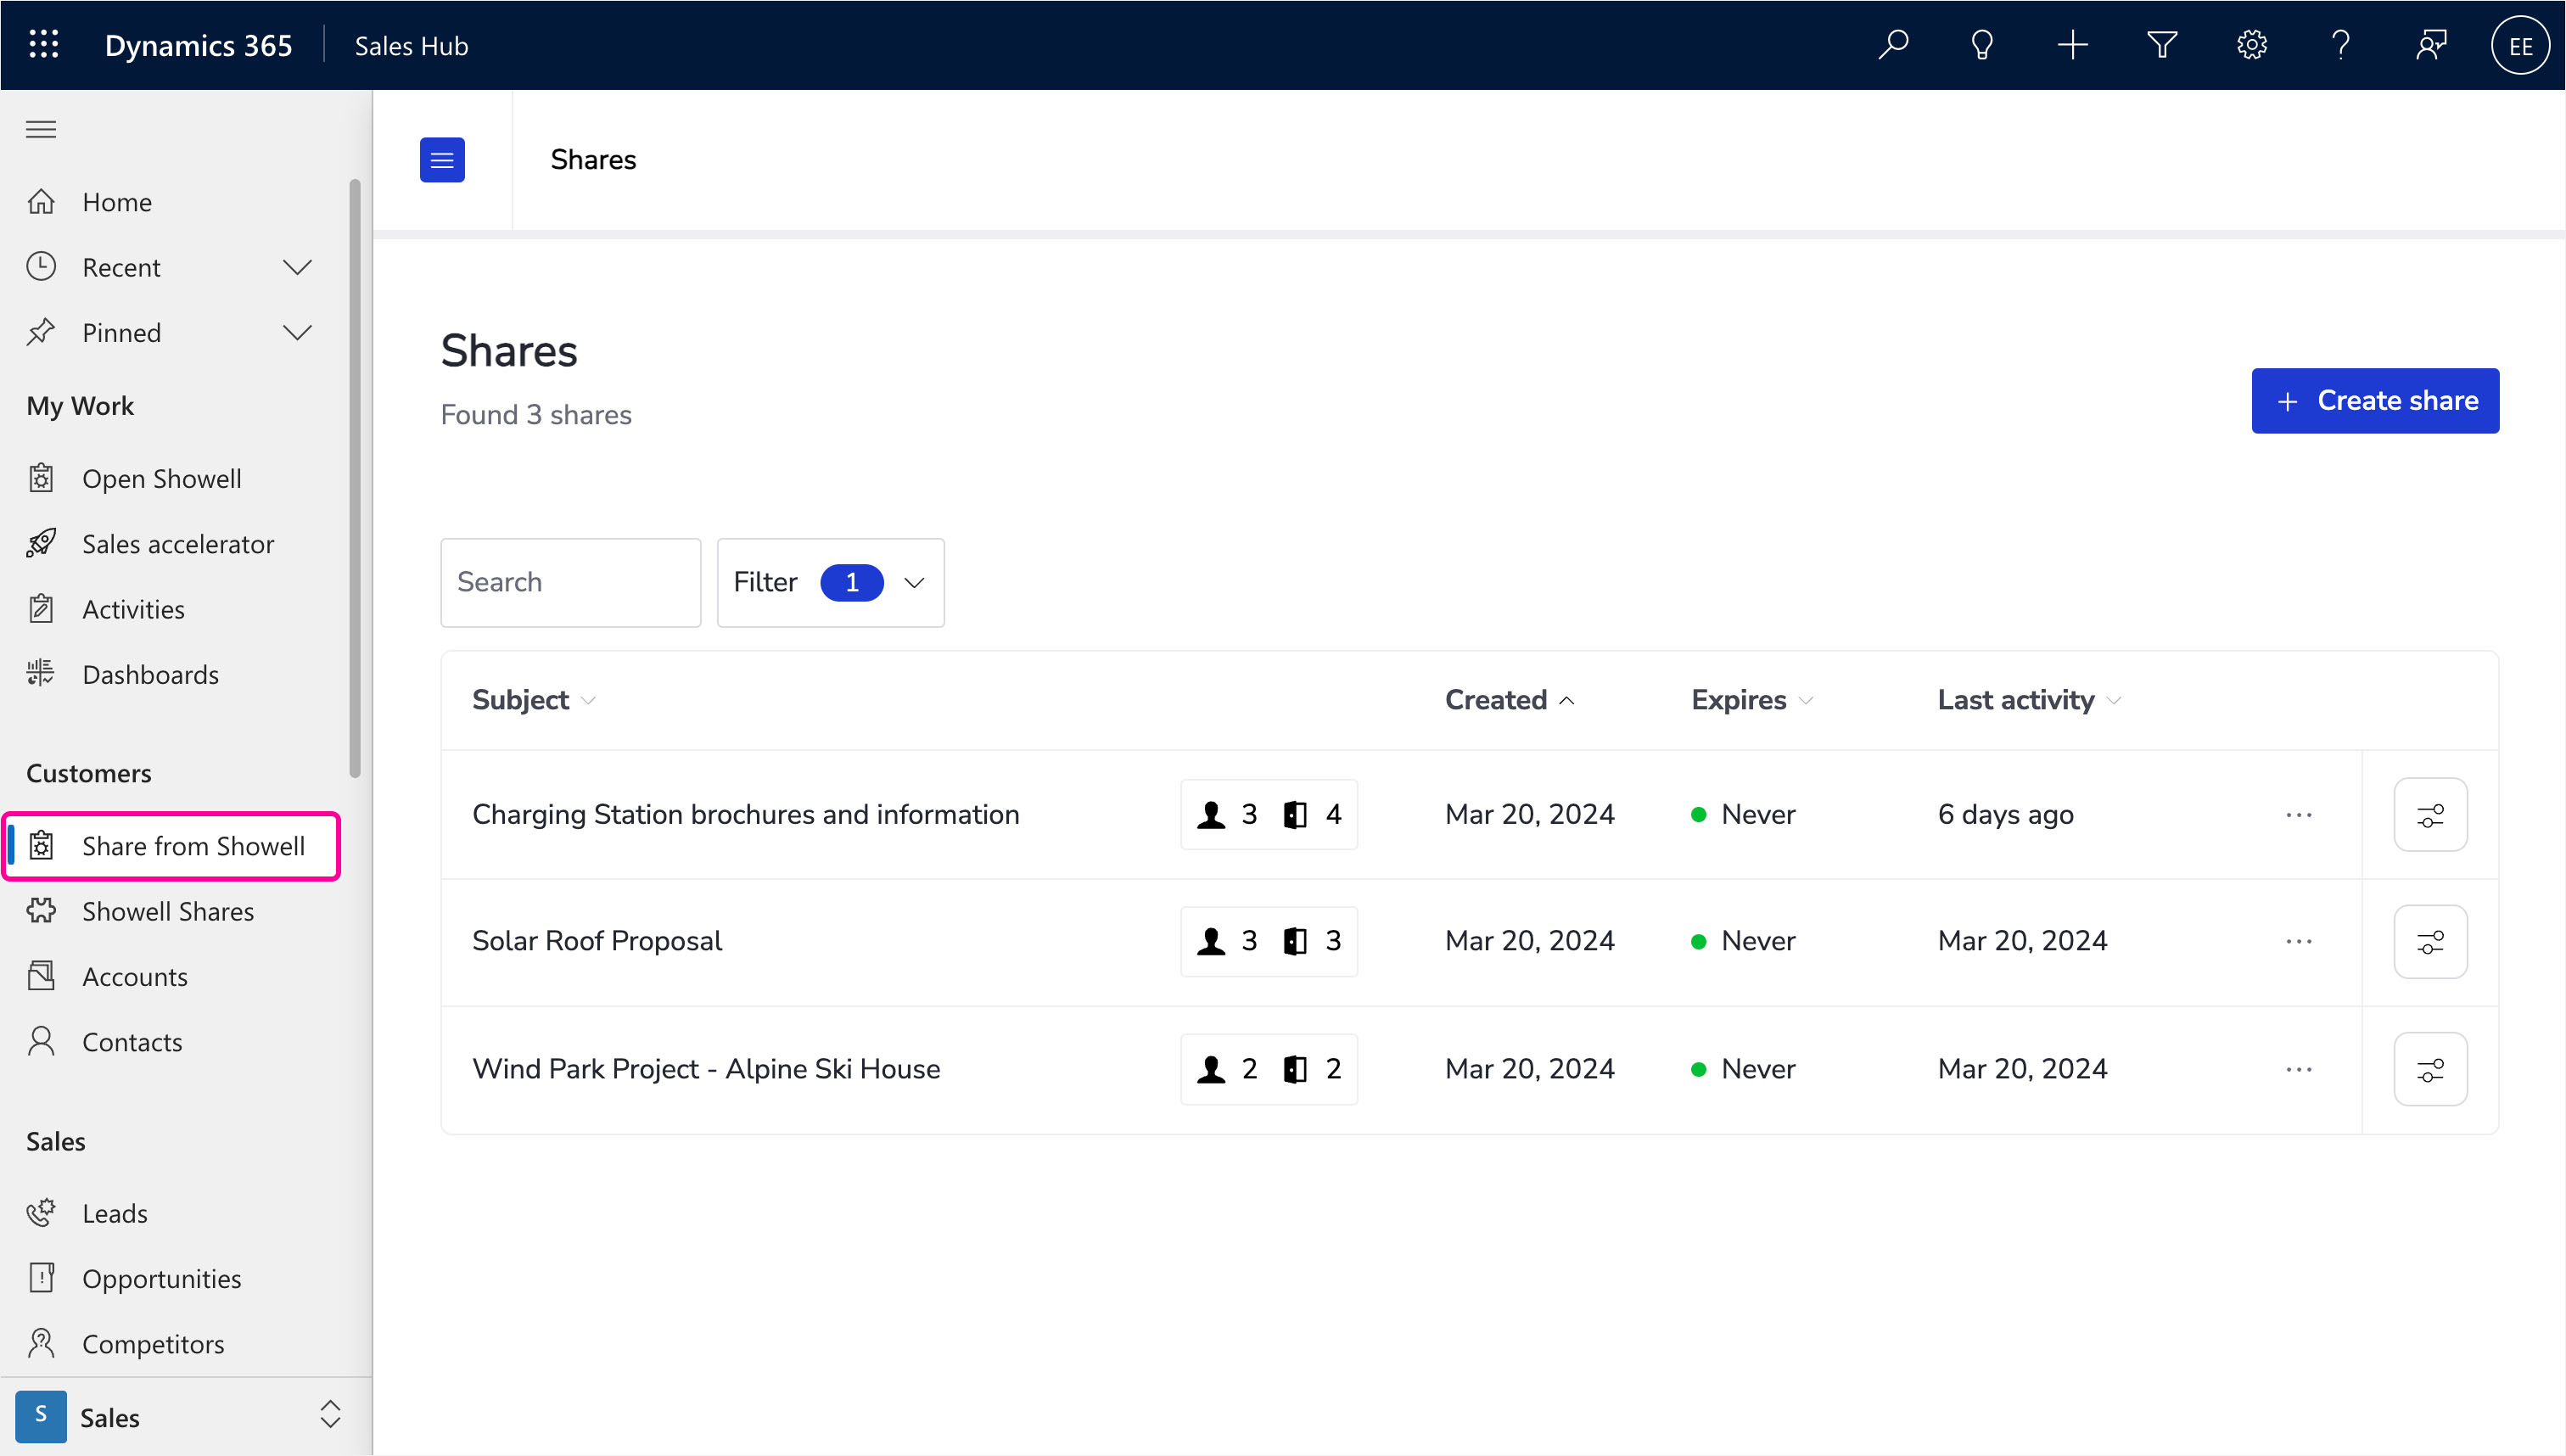Click the Search shares input field
Screen dimensions: 2566x1456
tap(570, 582)
